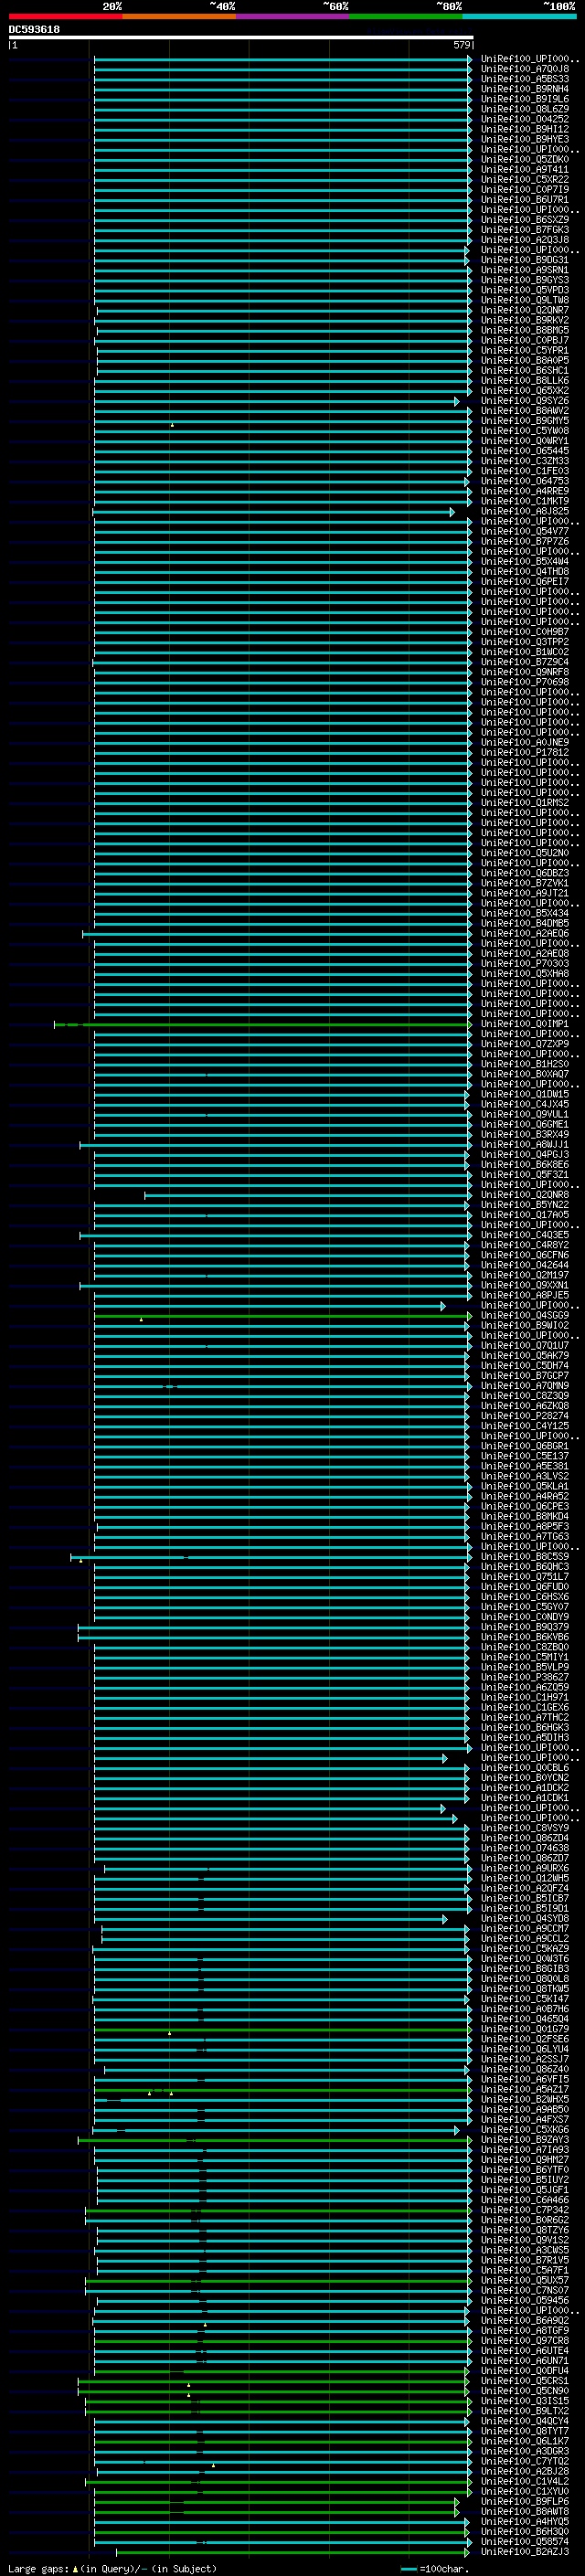Click the hit label UniRef100_B8BMG5

[x=525, y=330]
